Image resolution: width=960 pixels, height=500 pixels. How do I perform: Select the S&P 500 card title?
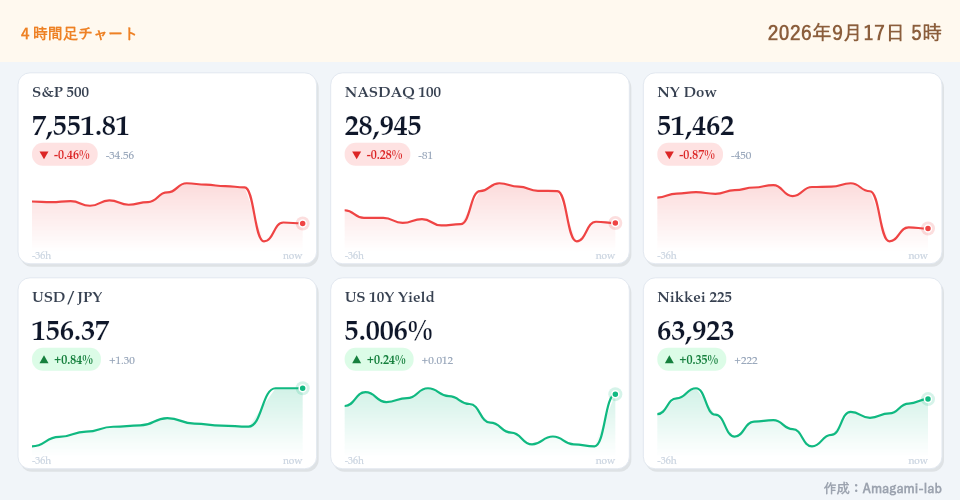coord(61,92)
